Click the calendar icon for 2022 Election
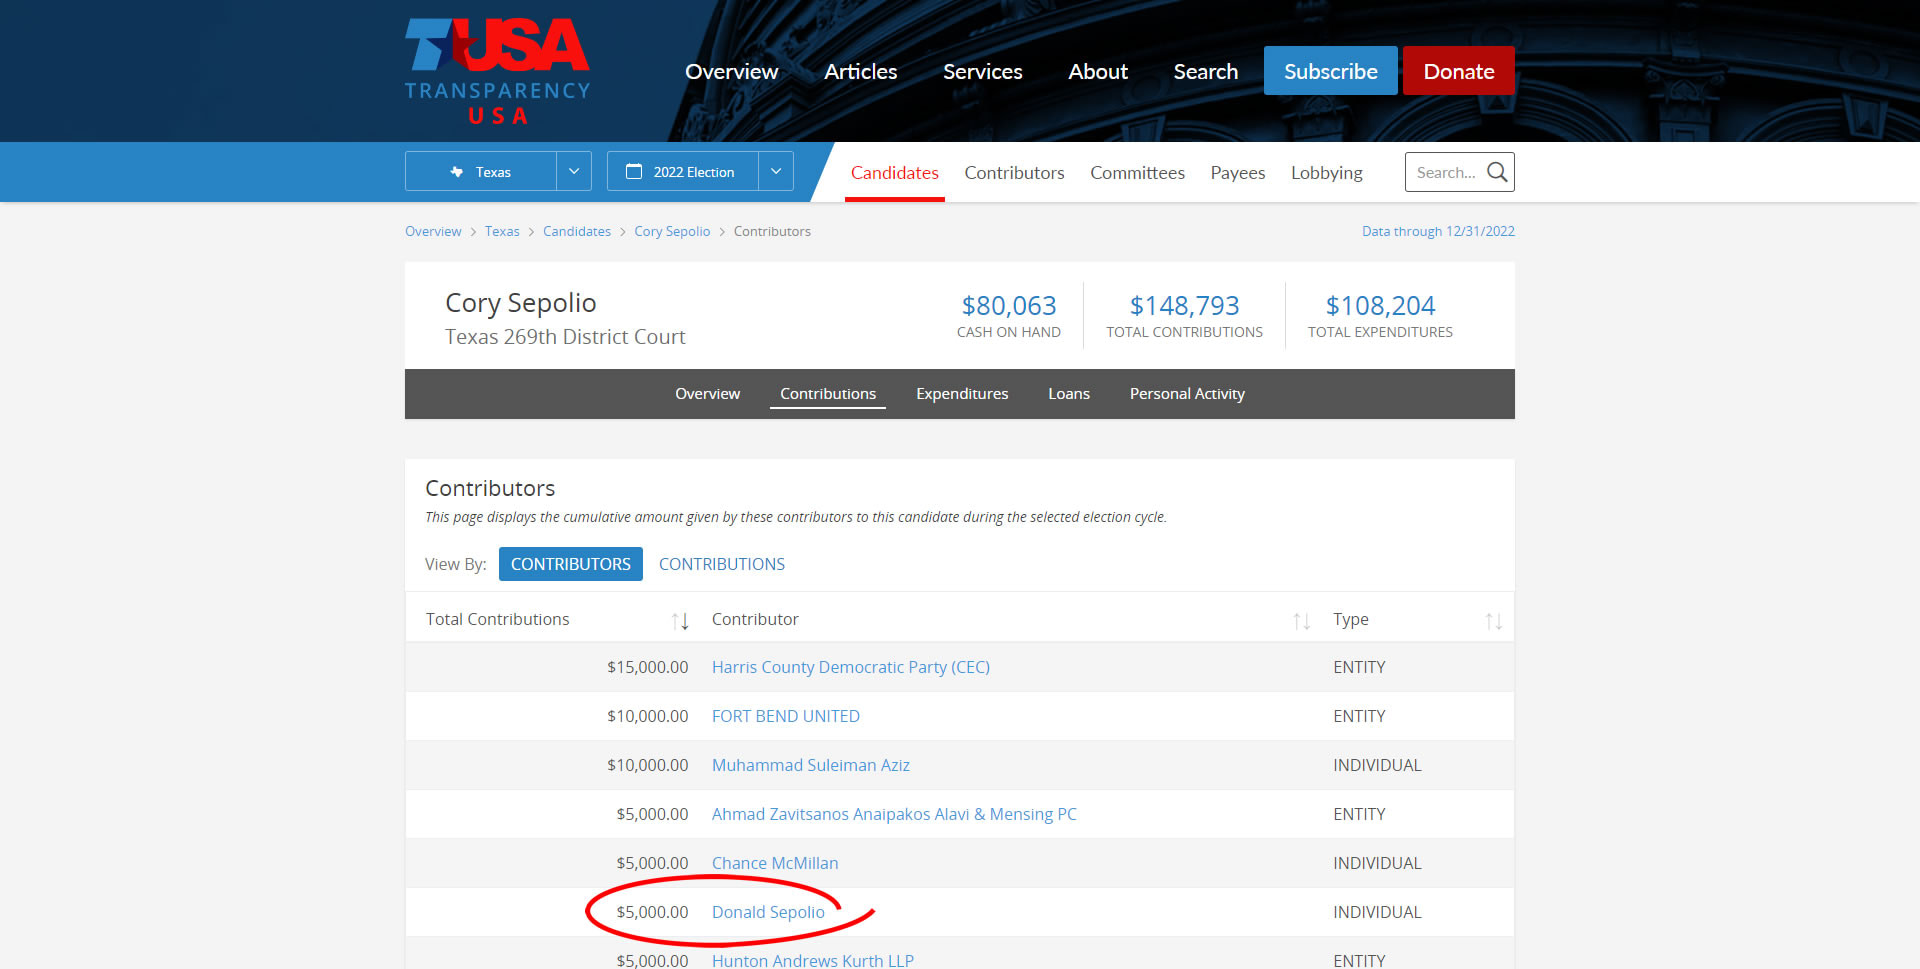This screenshot has height=969, width=1920. pos(634,172)
